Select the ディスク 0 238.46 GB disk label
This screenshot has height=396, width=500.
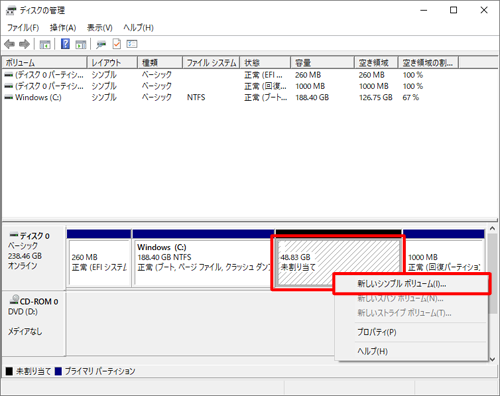(x=33, y=257)
